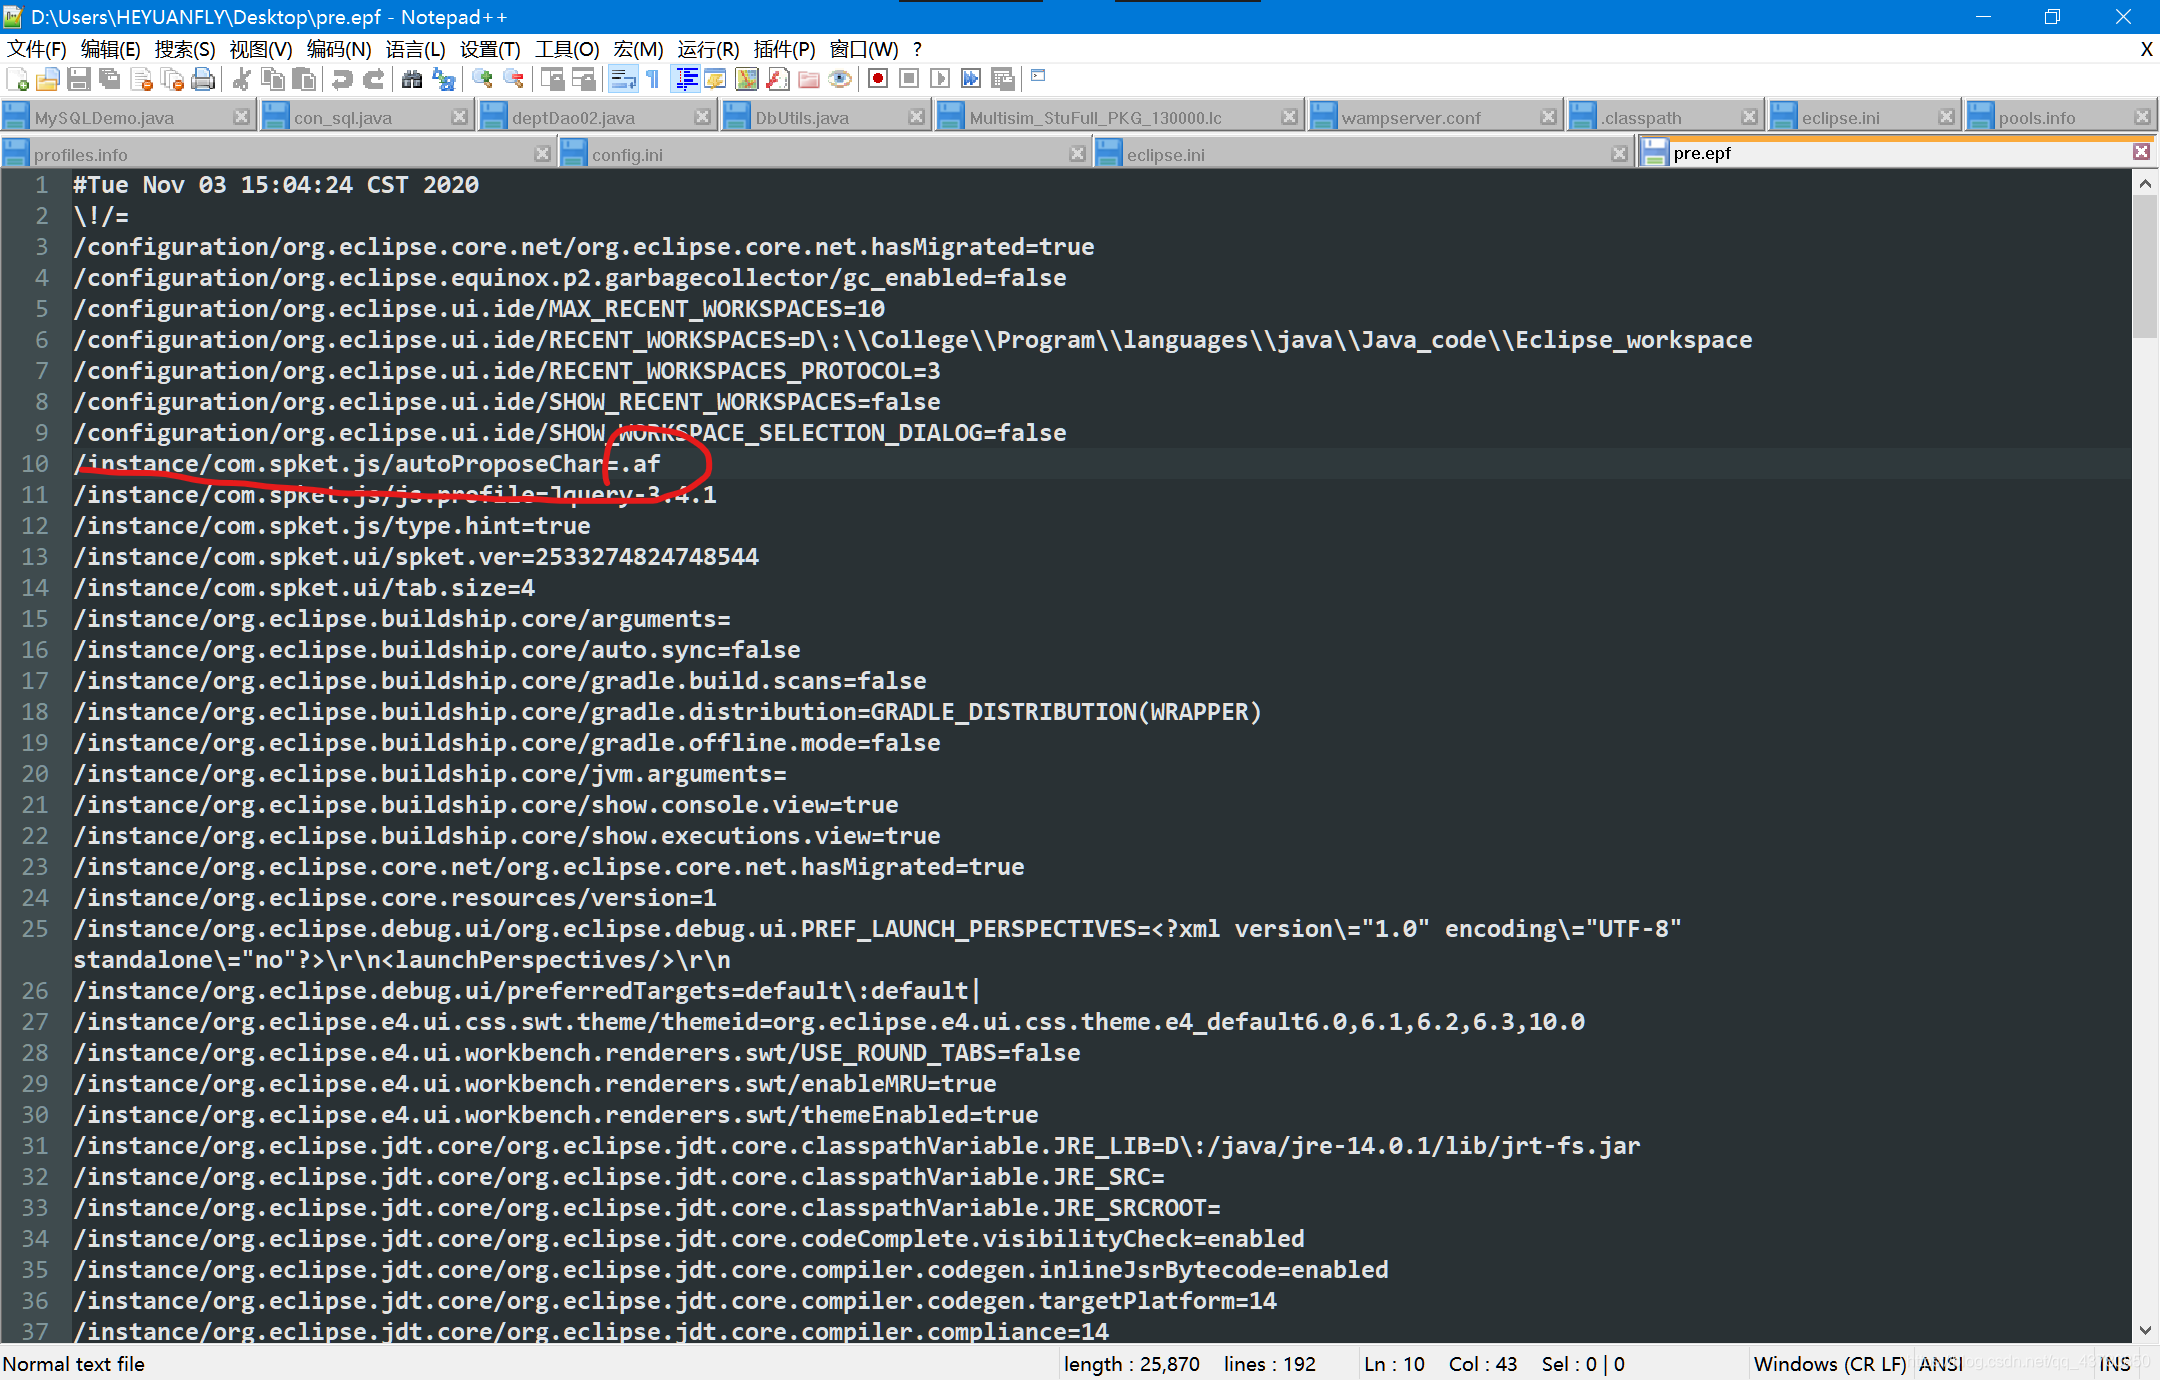Screen dimensions: 2160x1380
Task: Click the Open file folder icon
Action: tap(47, 80)
